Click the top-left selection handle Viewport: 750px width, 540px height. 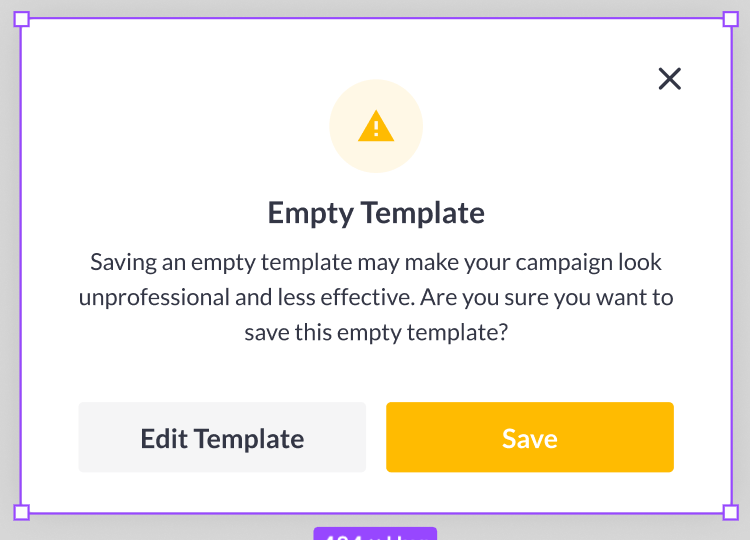click(21, 19)
